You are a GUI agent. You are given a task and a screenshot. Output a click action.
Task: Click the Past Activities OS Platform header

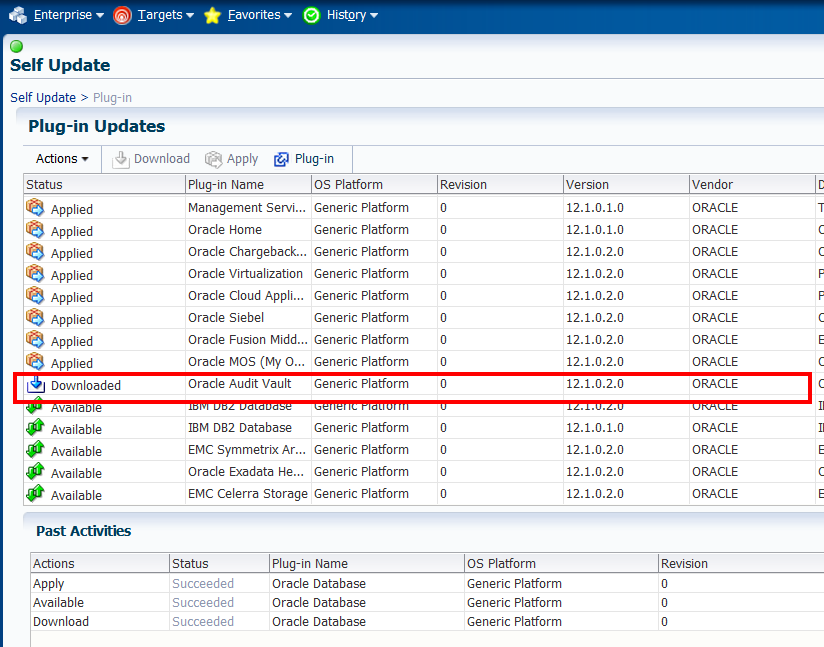coord(561,563)
